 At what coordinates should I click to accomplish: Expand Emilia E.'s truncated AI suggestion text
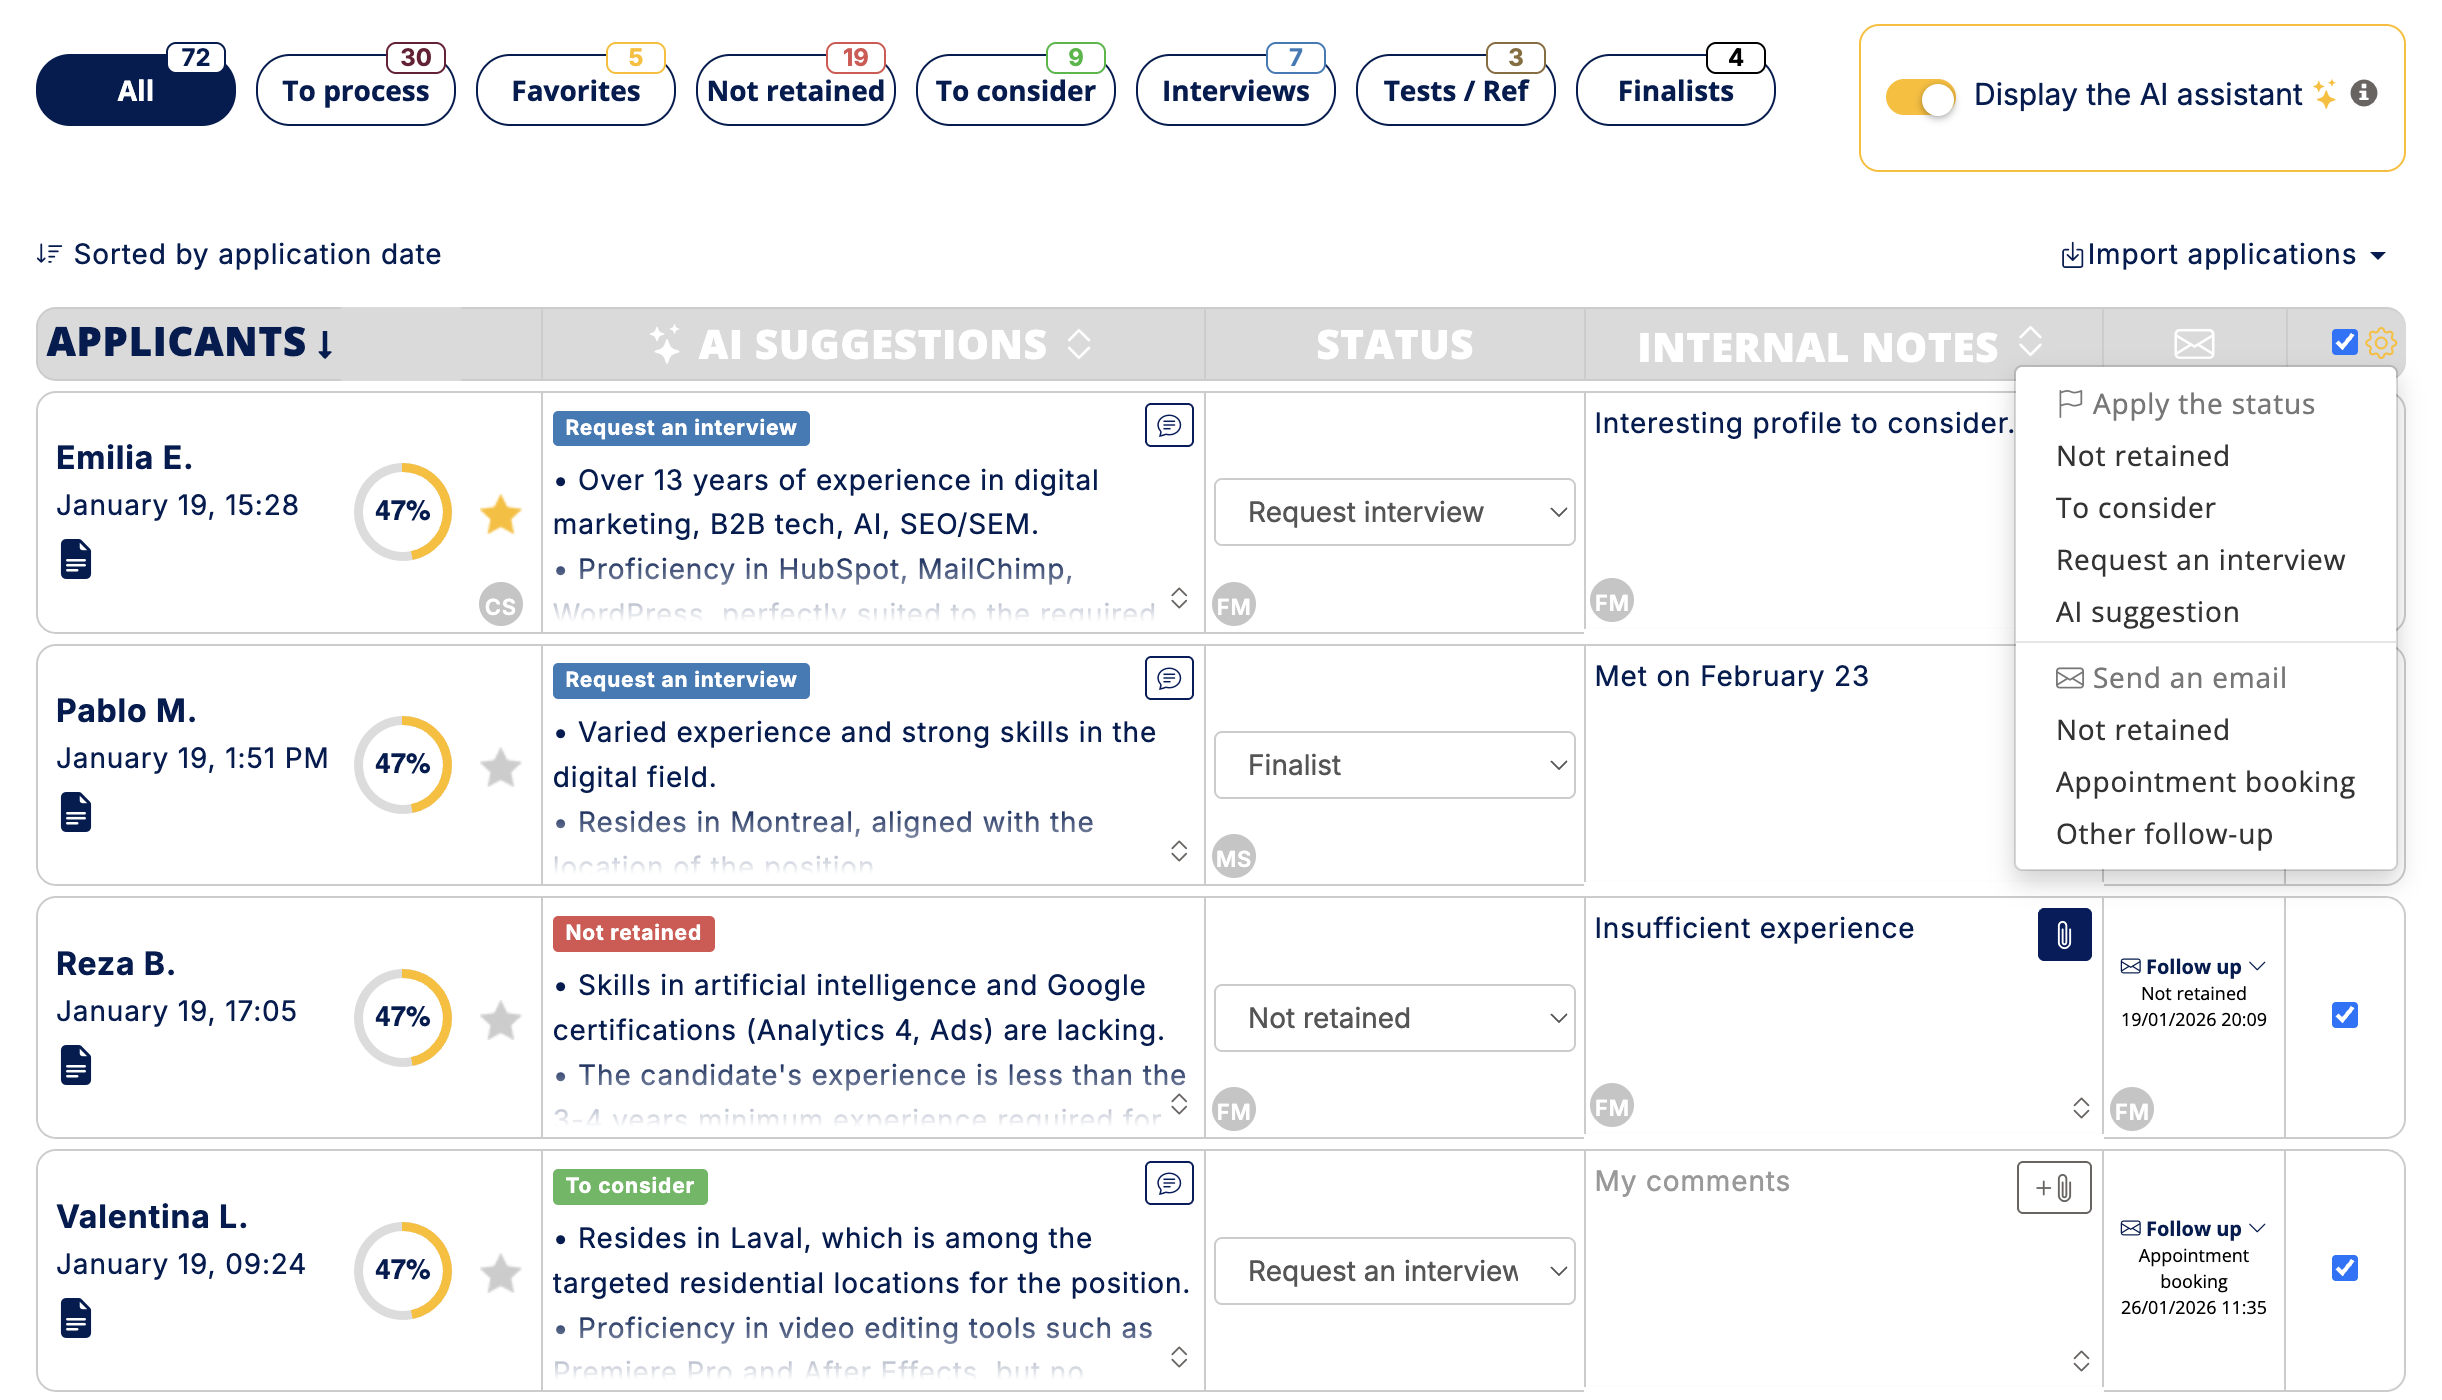pyautogui.click(x=1180, y=598)
